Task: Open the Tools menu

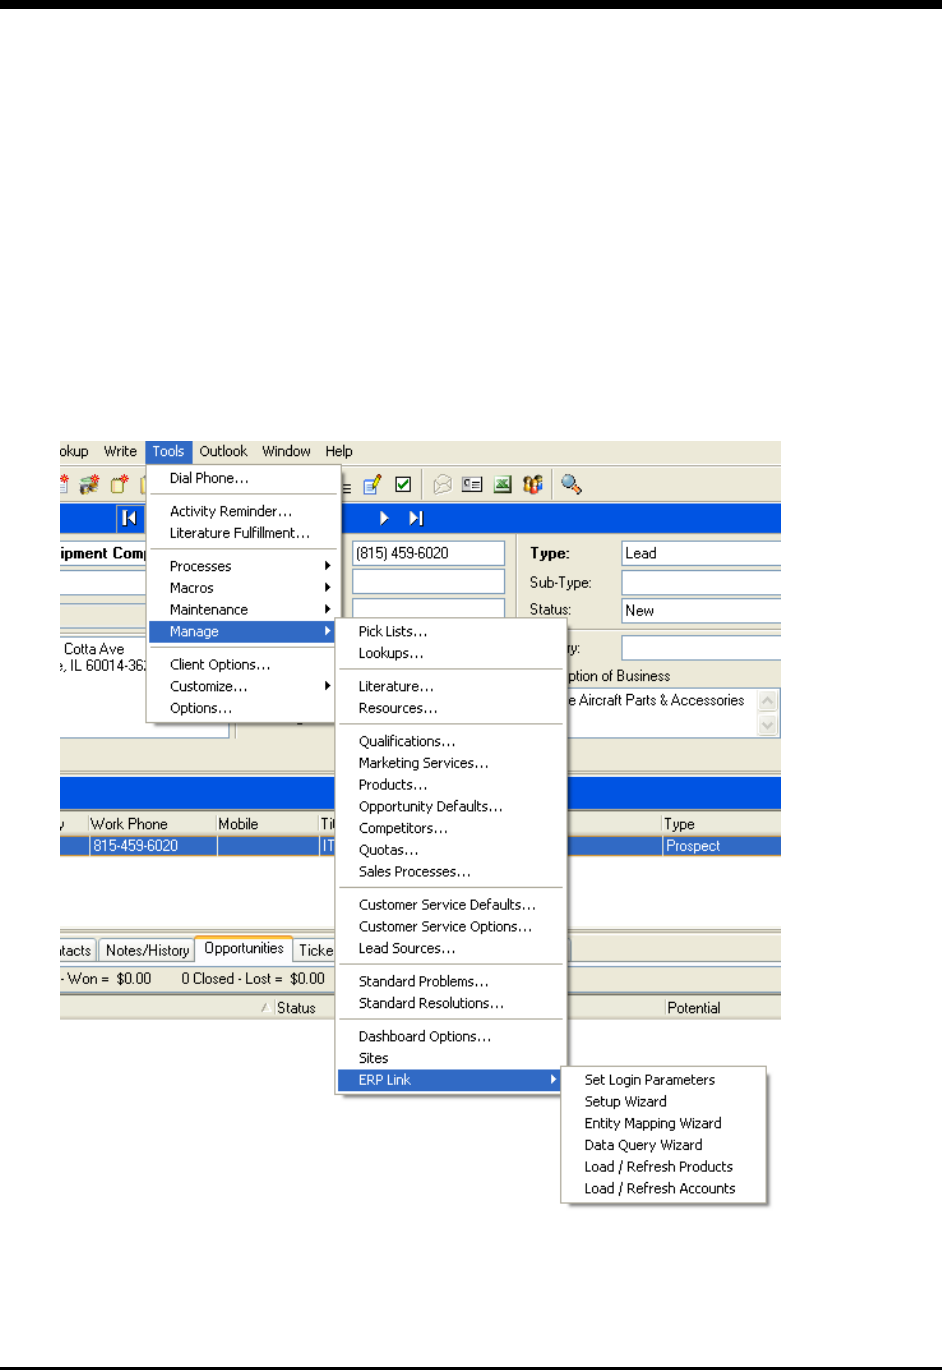Action: [168, 451]
